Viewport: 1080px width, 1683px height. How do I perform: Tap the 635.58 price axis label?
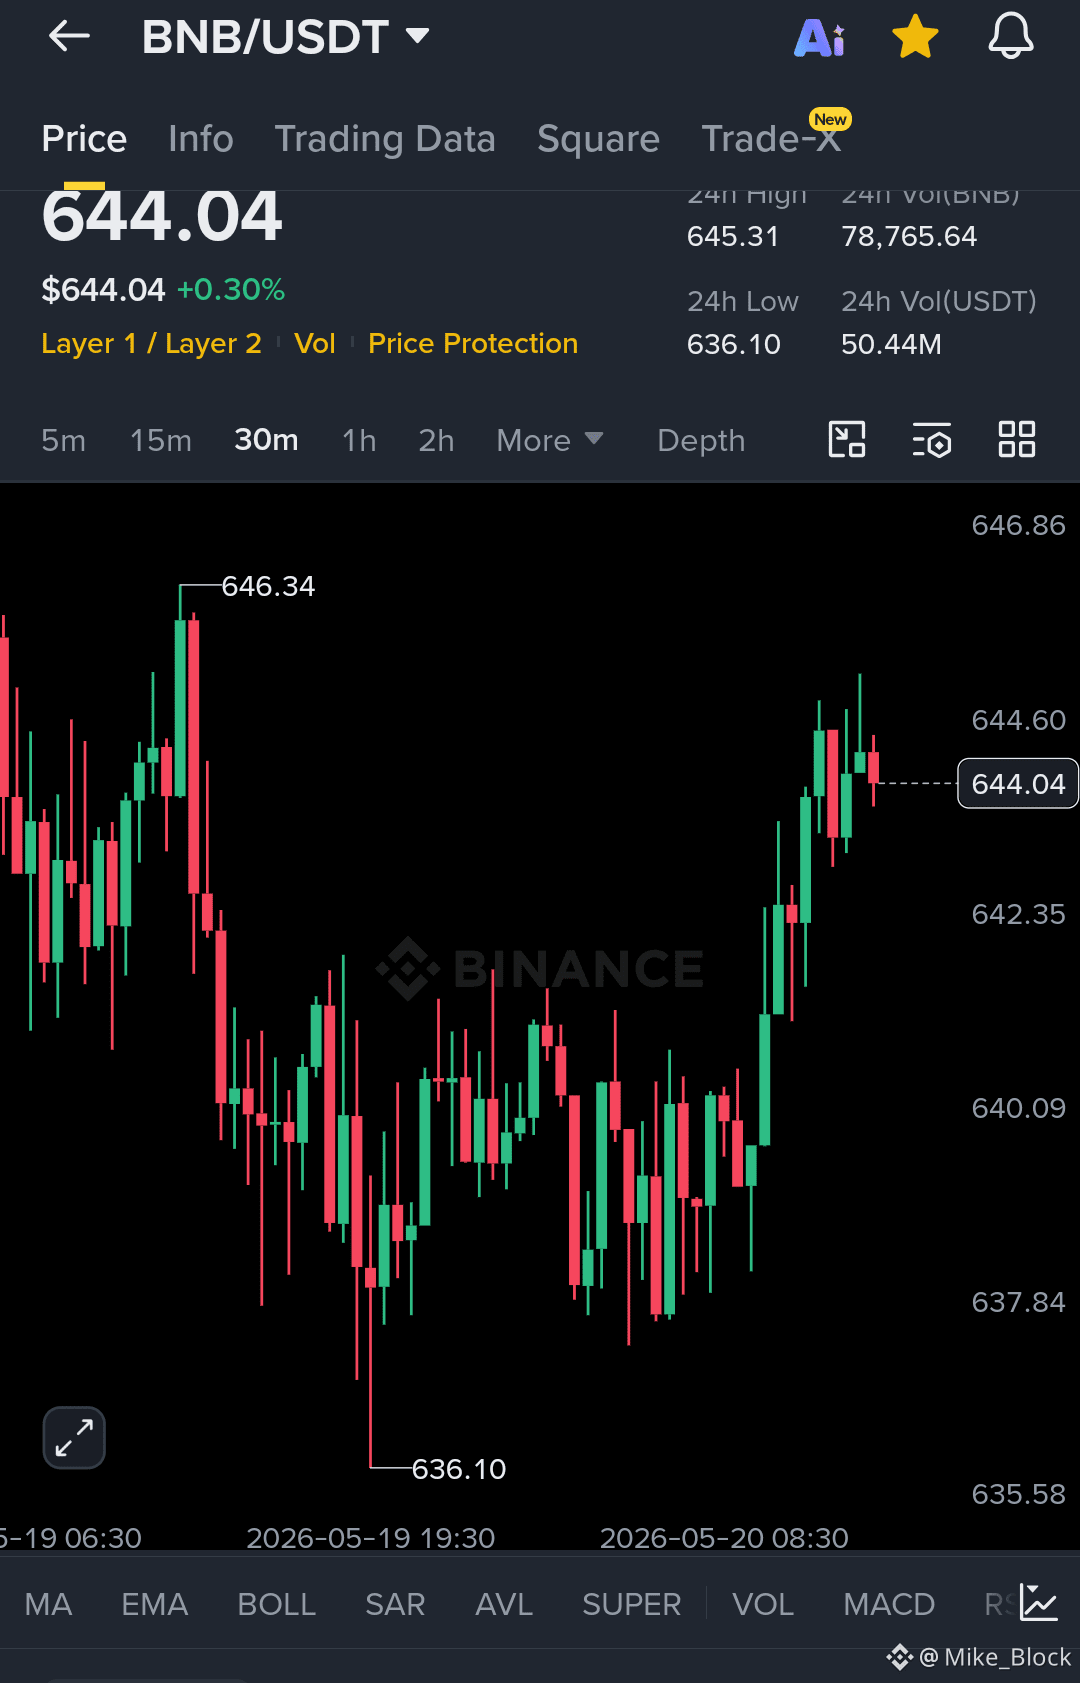(x=1019, y=1494)
